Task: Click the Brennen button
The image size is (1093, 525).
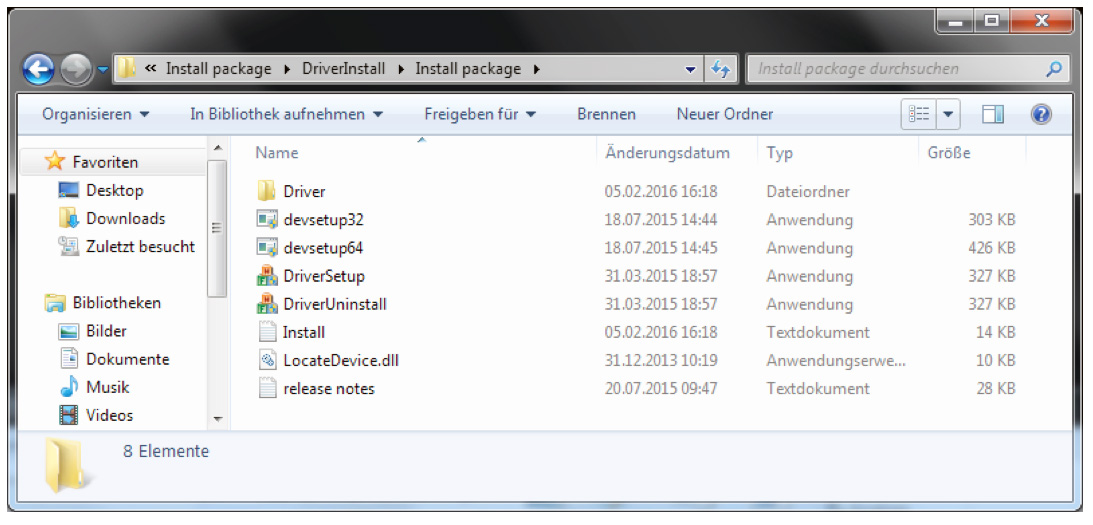Action: pos(606,114)
